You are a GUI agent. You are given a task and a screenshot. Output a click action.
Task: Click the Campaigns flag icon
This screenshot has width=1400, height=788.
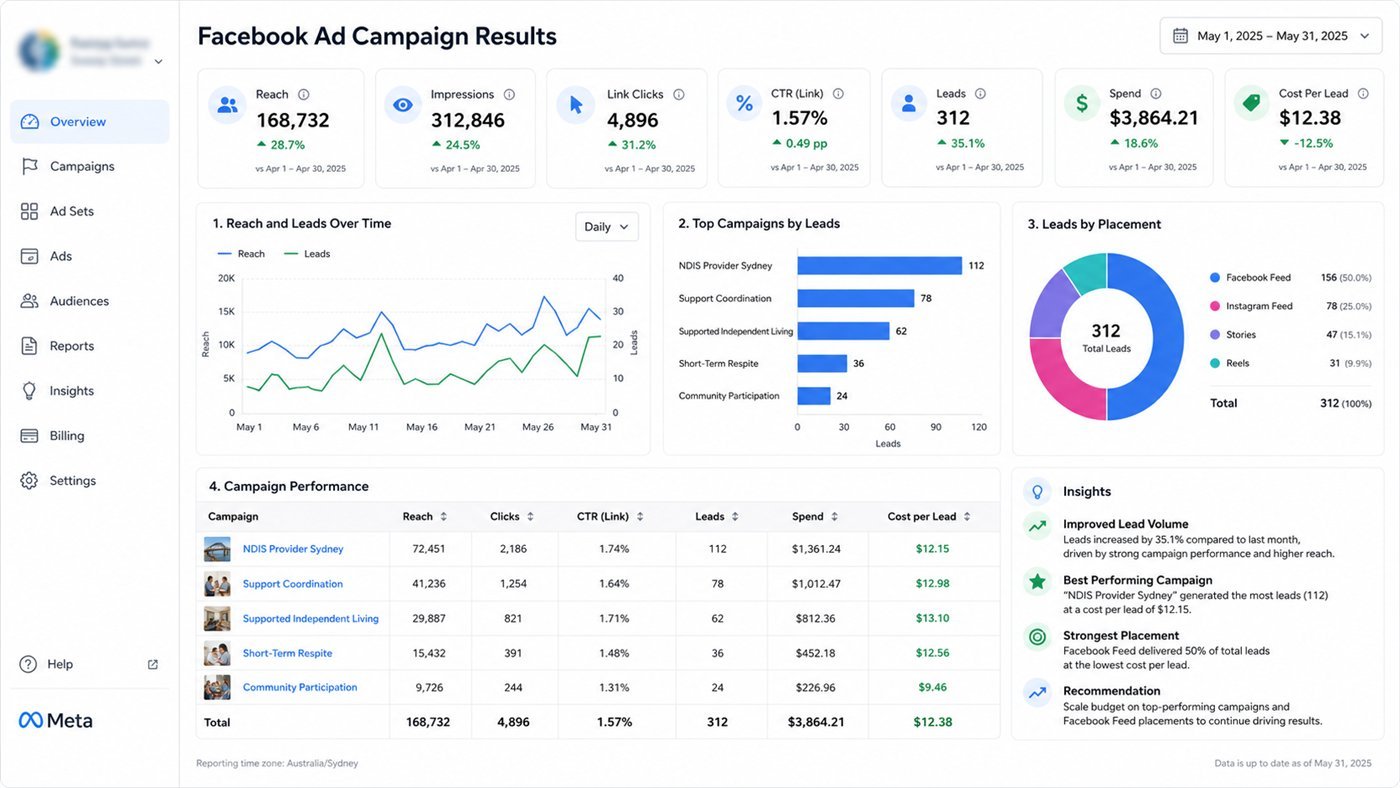coord(29,166)
